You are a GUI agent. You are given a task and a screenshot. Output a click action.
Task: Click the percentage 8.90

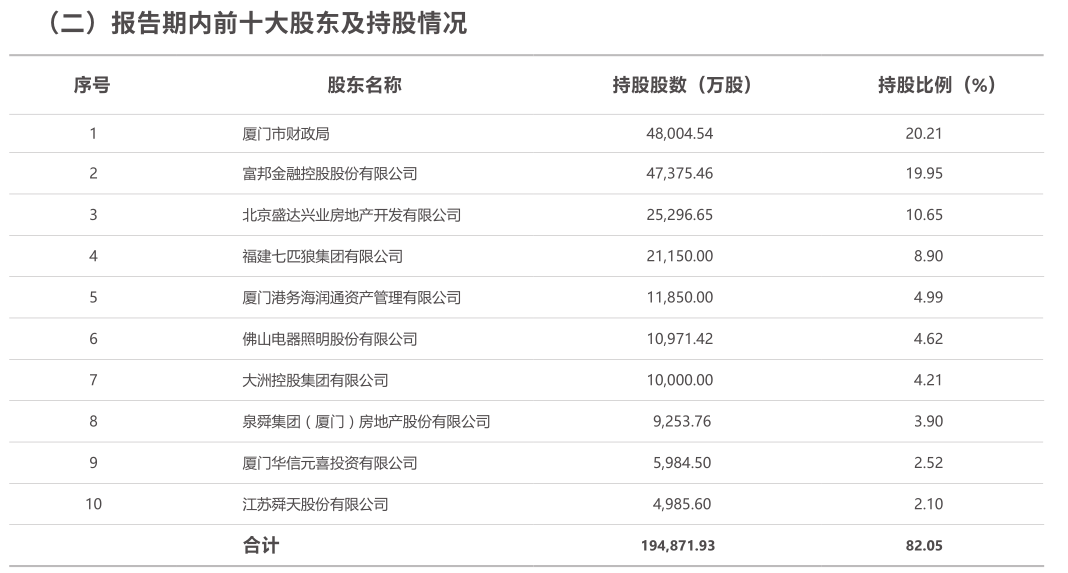coord(928,256)
